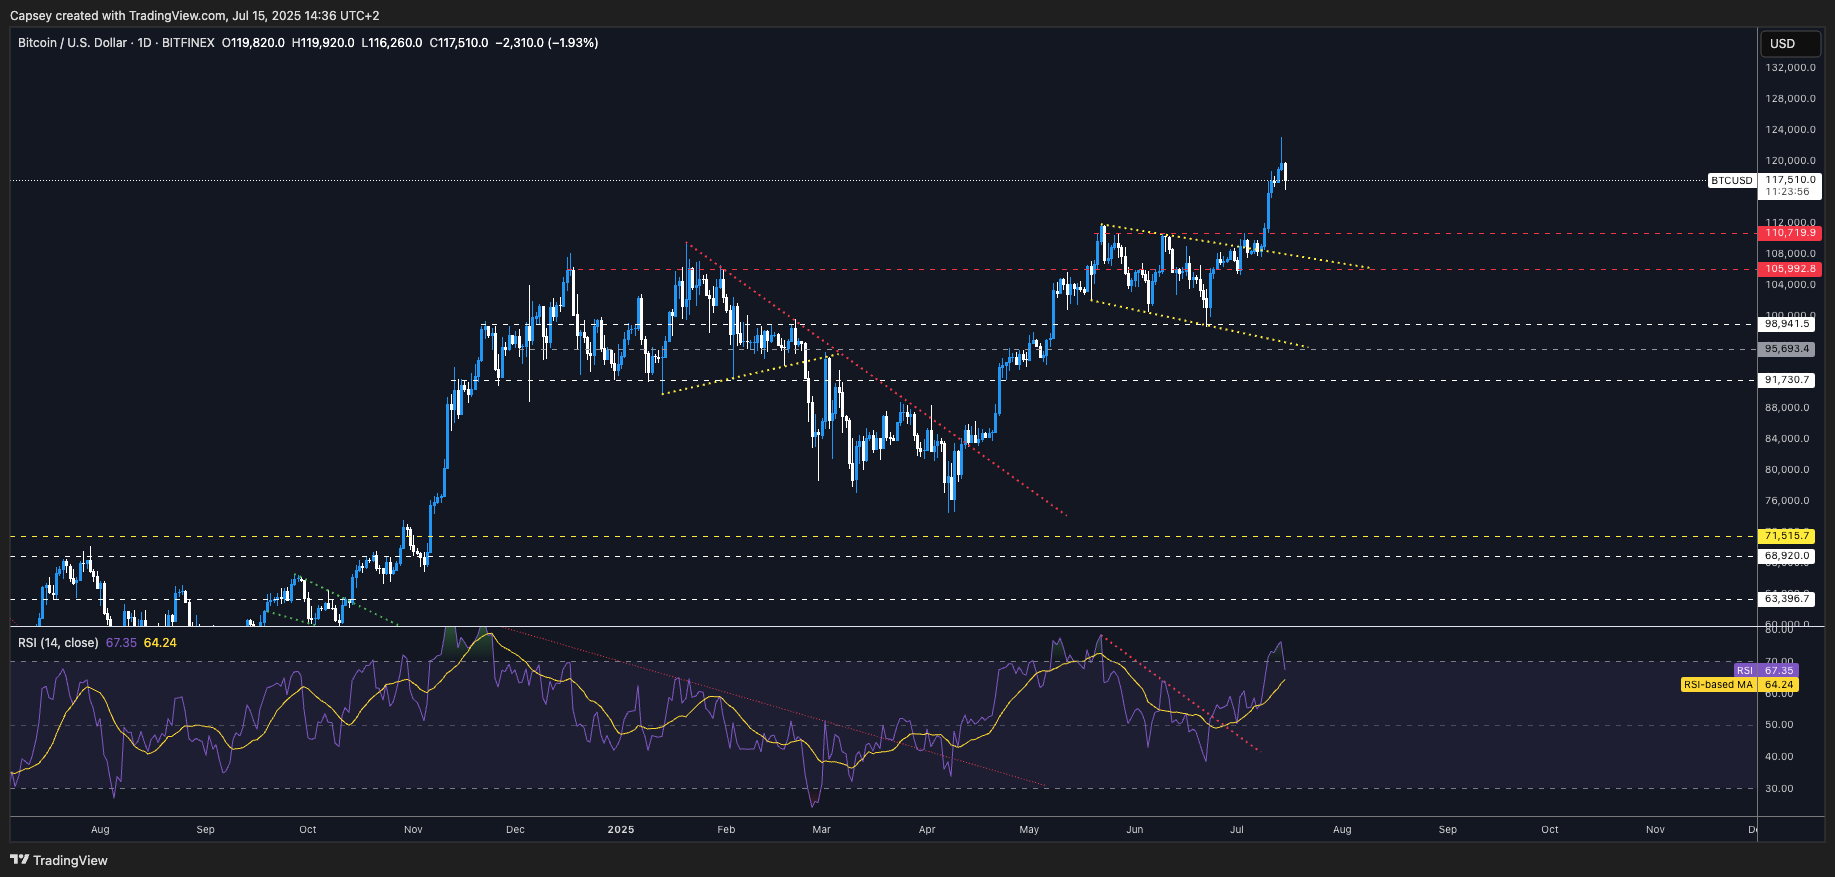Click the Mar label on time axis
The height and width of the screenshot is (877, 1835).
821,830
